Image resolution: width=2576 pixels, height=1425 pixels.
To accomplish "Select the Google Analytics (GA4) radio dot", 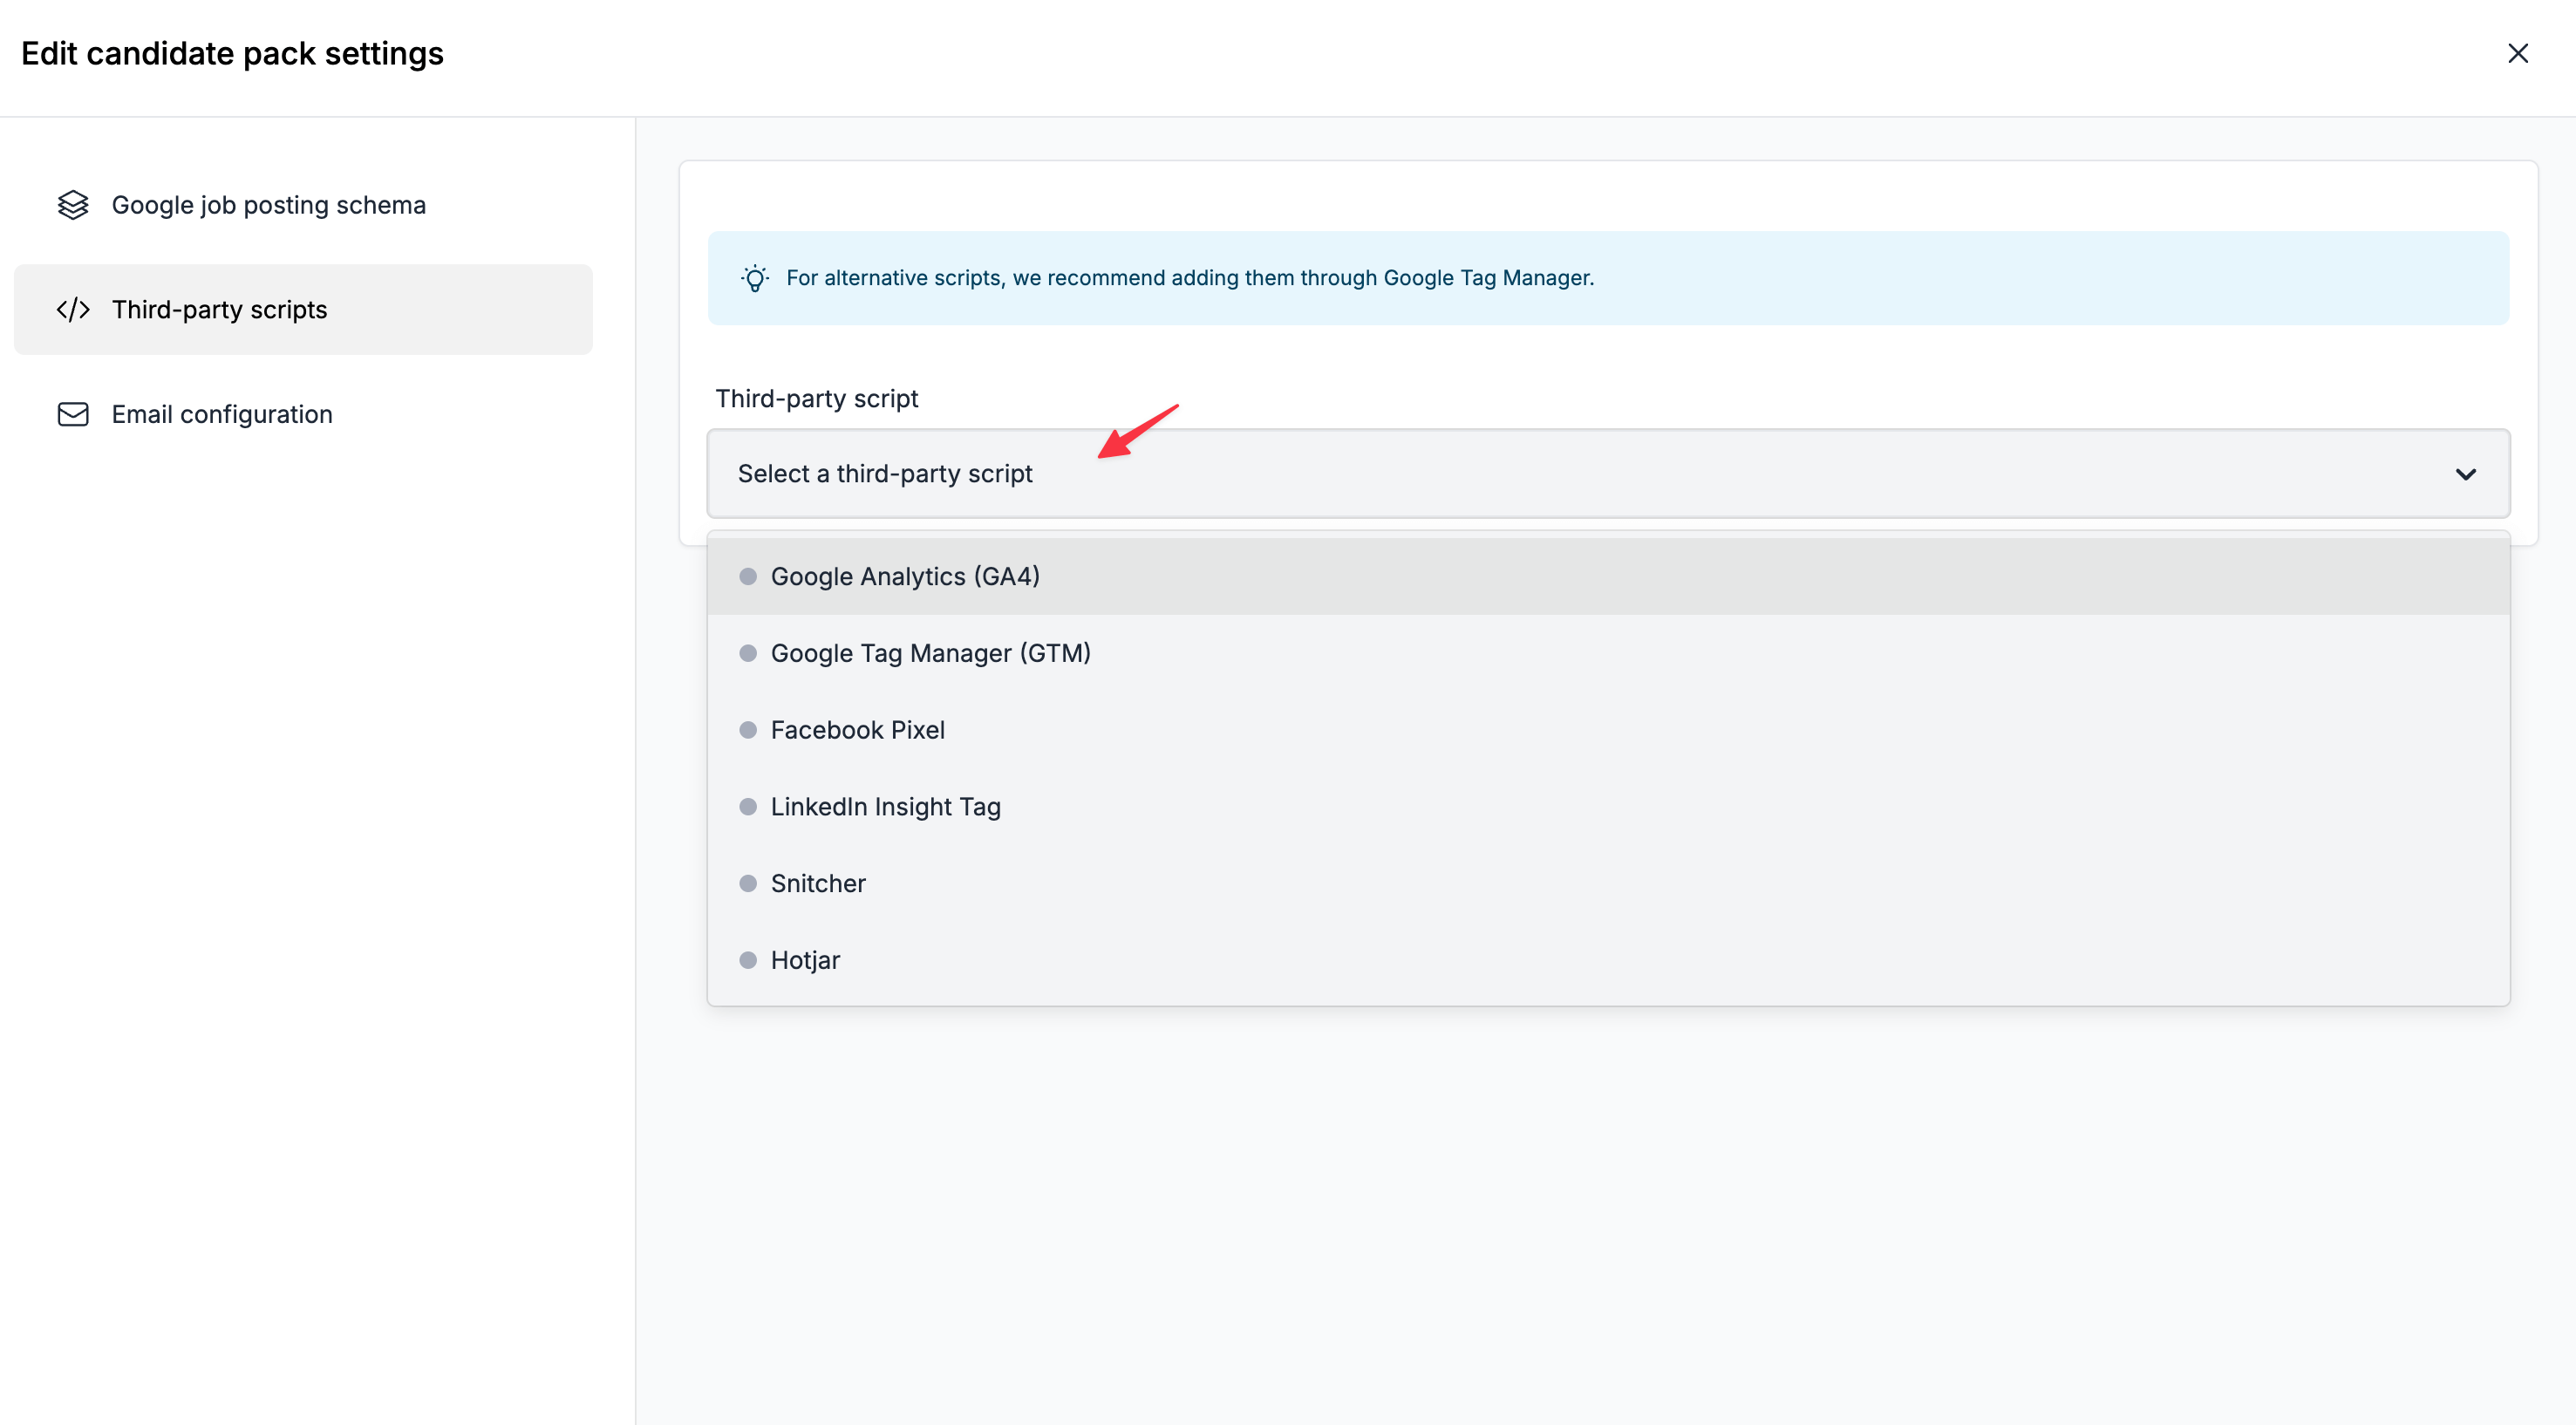I will [748, 576].
